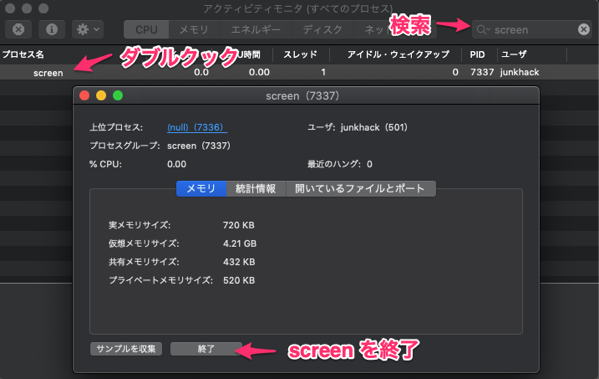Sort by the スレッド column header
The width and height of the screenshot is (599, 379).
300,55
